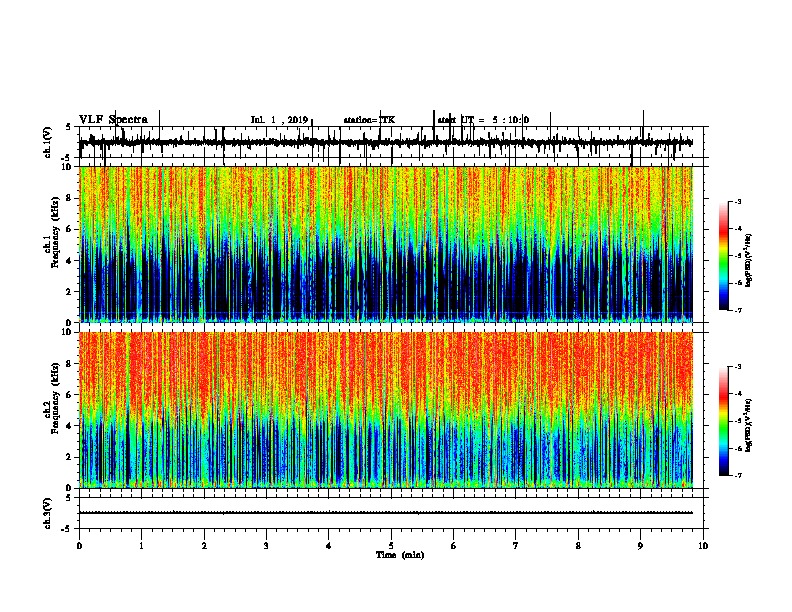
Task: Click the 'ch.1(V)' waveform axis label
Action: pos(48,142)
